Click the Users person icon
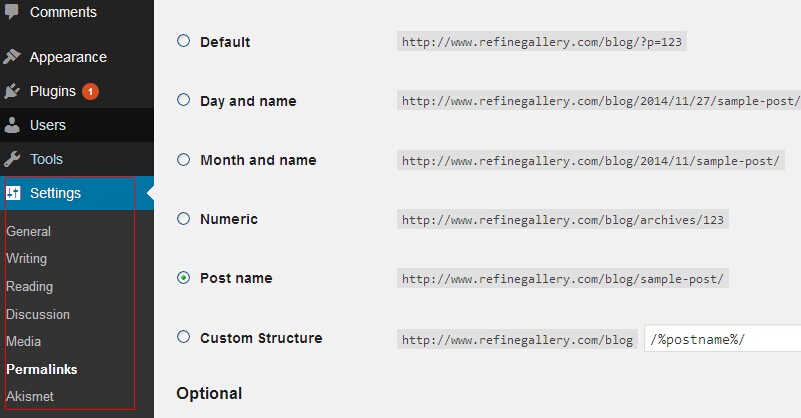 click(12, 125)
